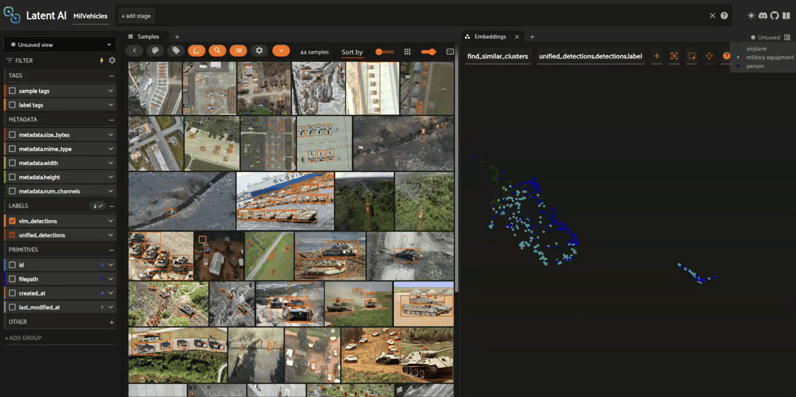Viewport: 796px width, 397px height.
Task: Open the docs icon right of GitHub
Action: [x=786, y=16]
